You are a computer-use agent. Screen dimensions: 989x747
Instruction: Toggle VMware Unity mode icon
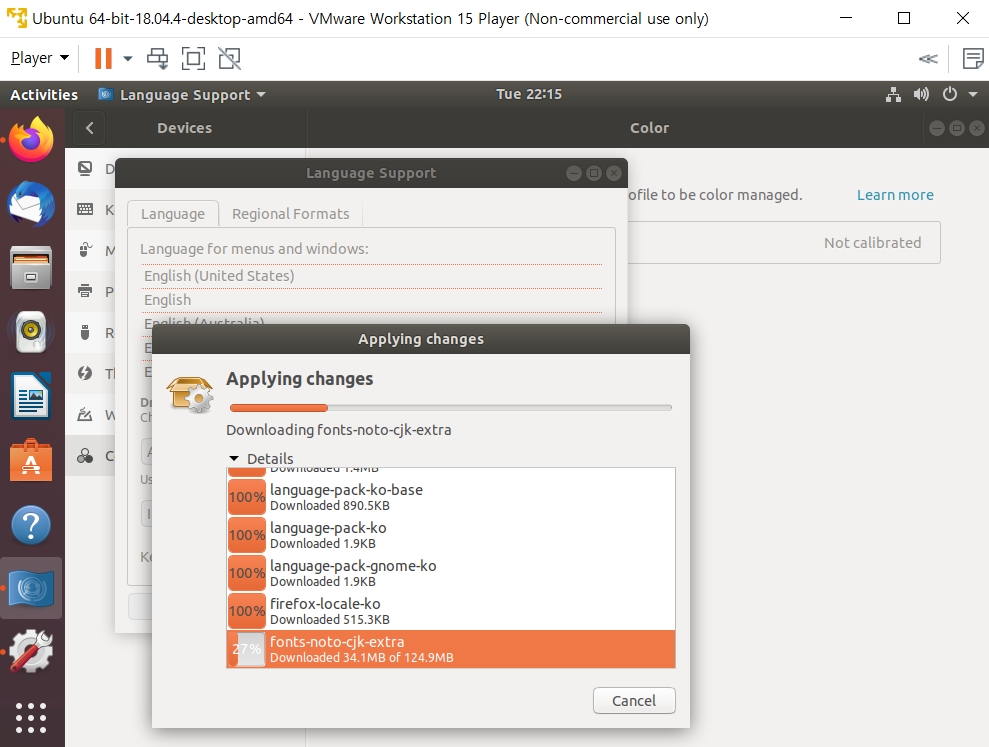[230, 59]
